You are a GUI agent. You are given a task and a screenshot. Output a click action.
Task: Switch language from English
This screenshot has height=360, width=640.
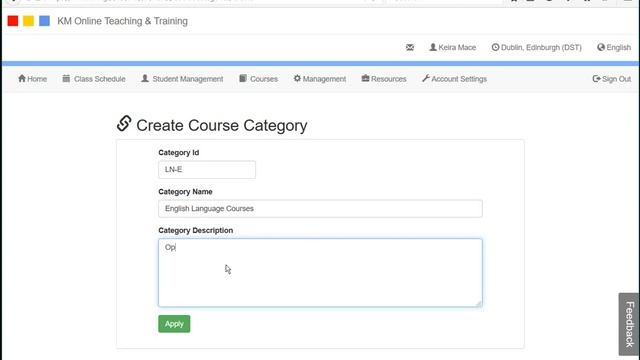coord(614,47)
